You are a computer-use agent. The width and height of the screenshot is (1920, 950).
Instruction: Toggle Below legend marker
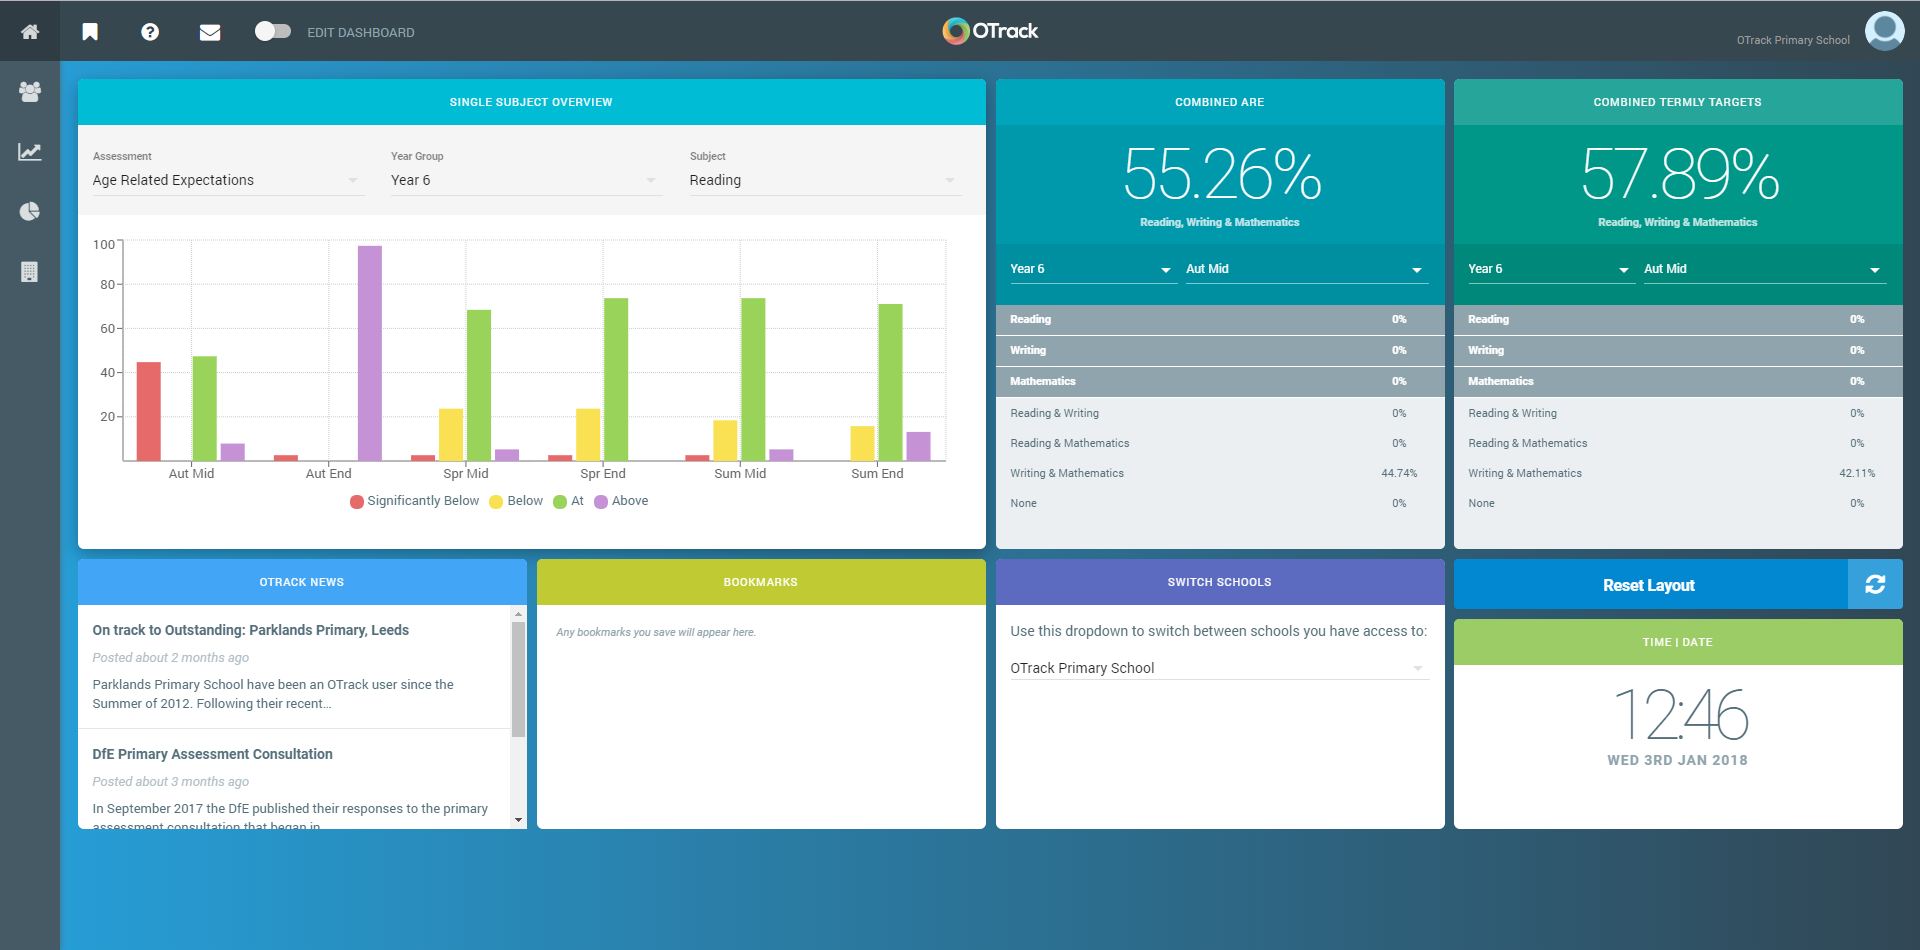pyautogui.click(x=496, y=502)
